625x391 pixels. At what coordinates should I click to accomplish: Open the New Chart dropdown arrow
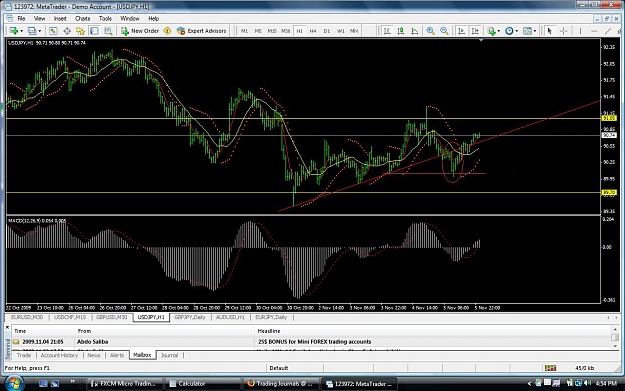[x=21, y=31]
